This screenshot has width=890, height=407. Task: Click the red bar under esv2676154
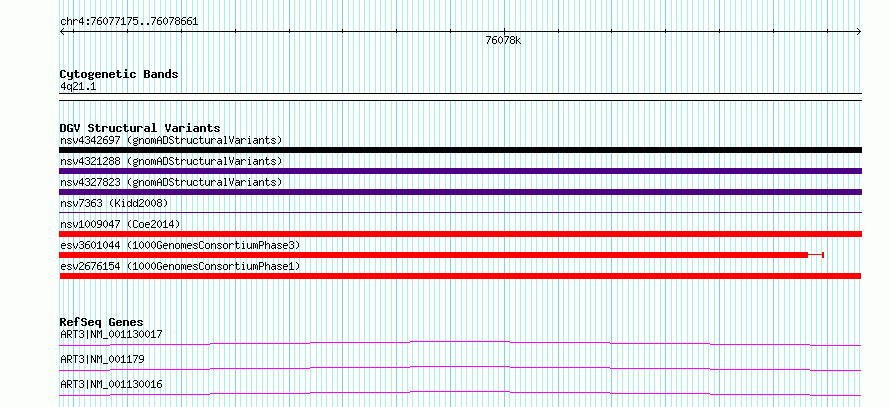click(x=460, y=276)
